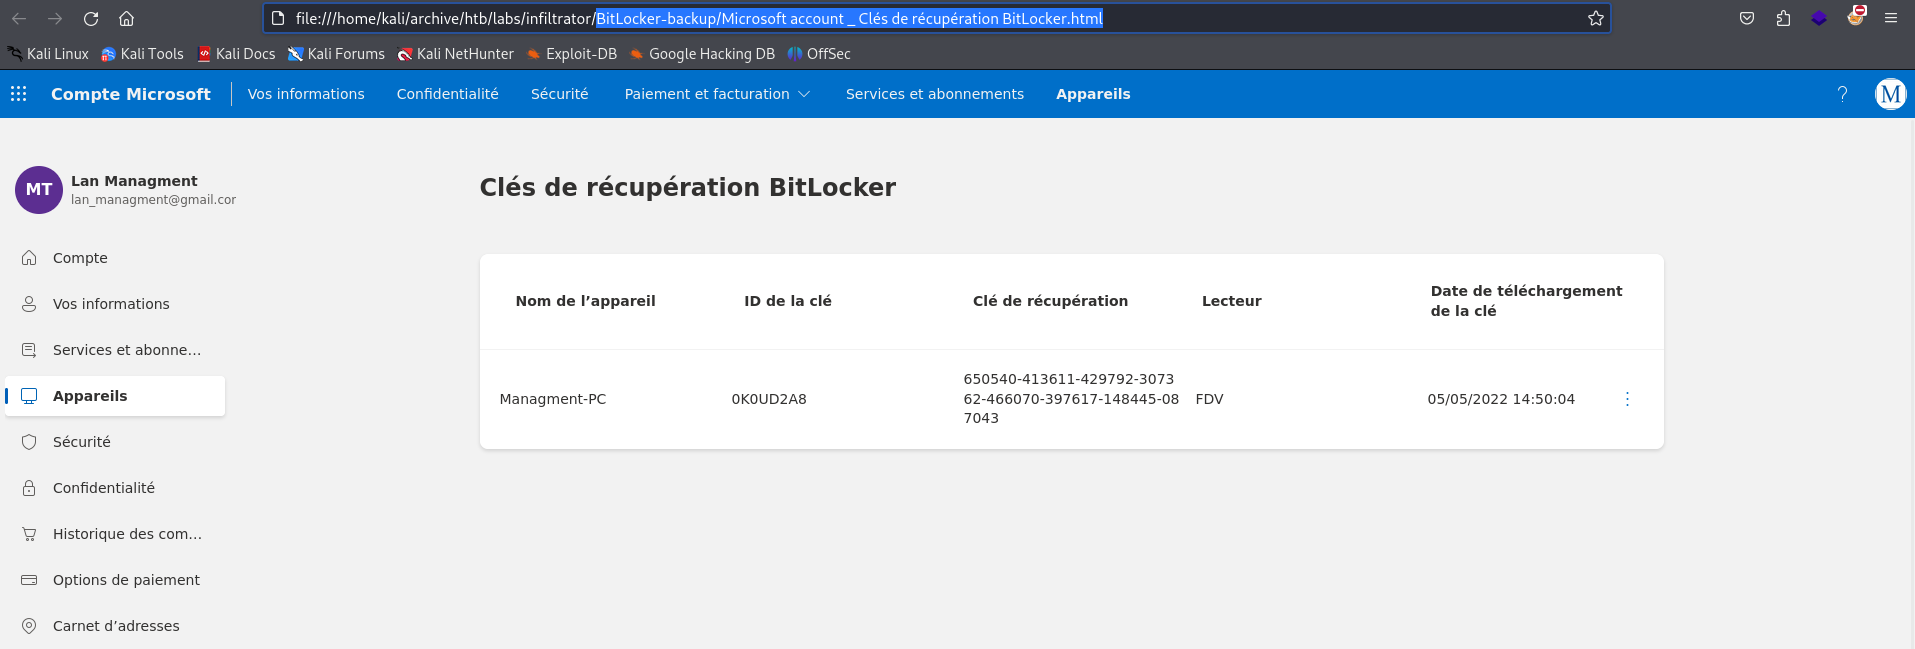1915x649 pixels.
Task: Open Vos informations in the sidebar
Action: [115, 304]
